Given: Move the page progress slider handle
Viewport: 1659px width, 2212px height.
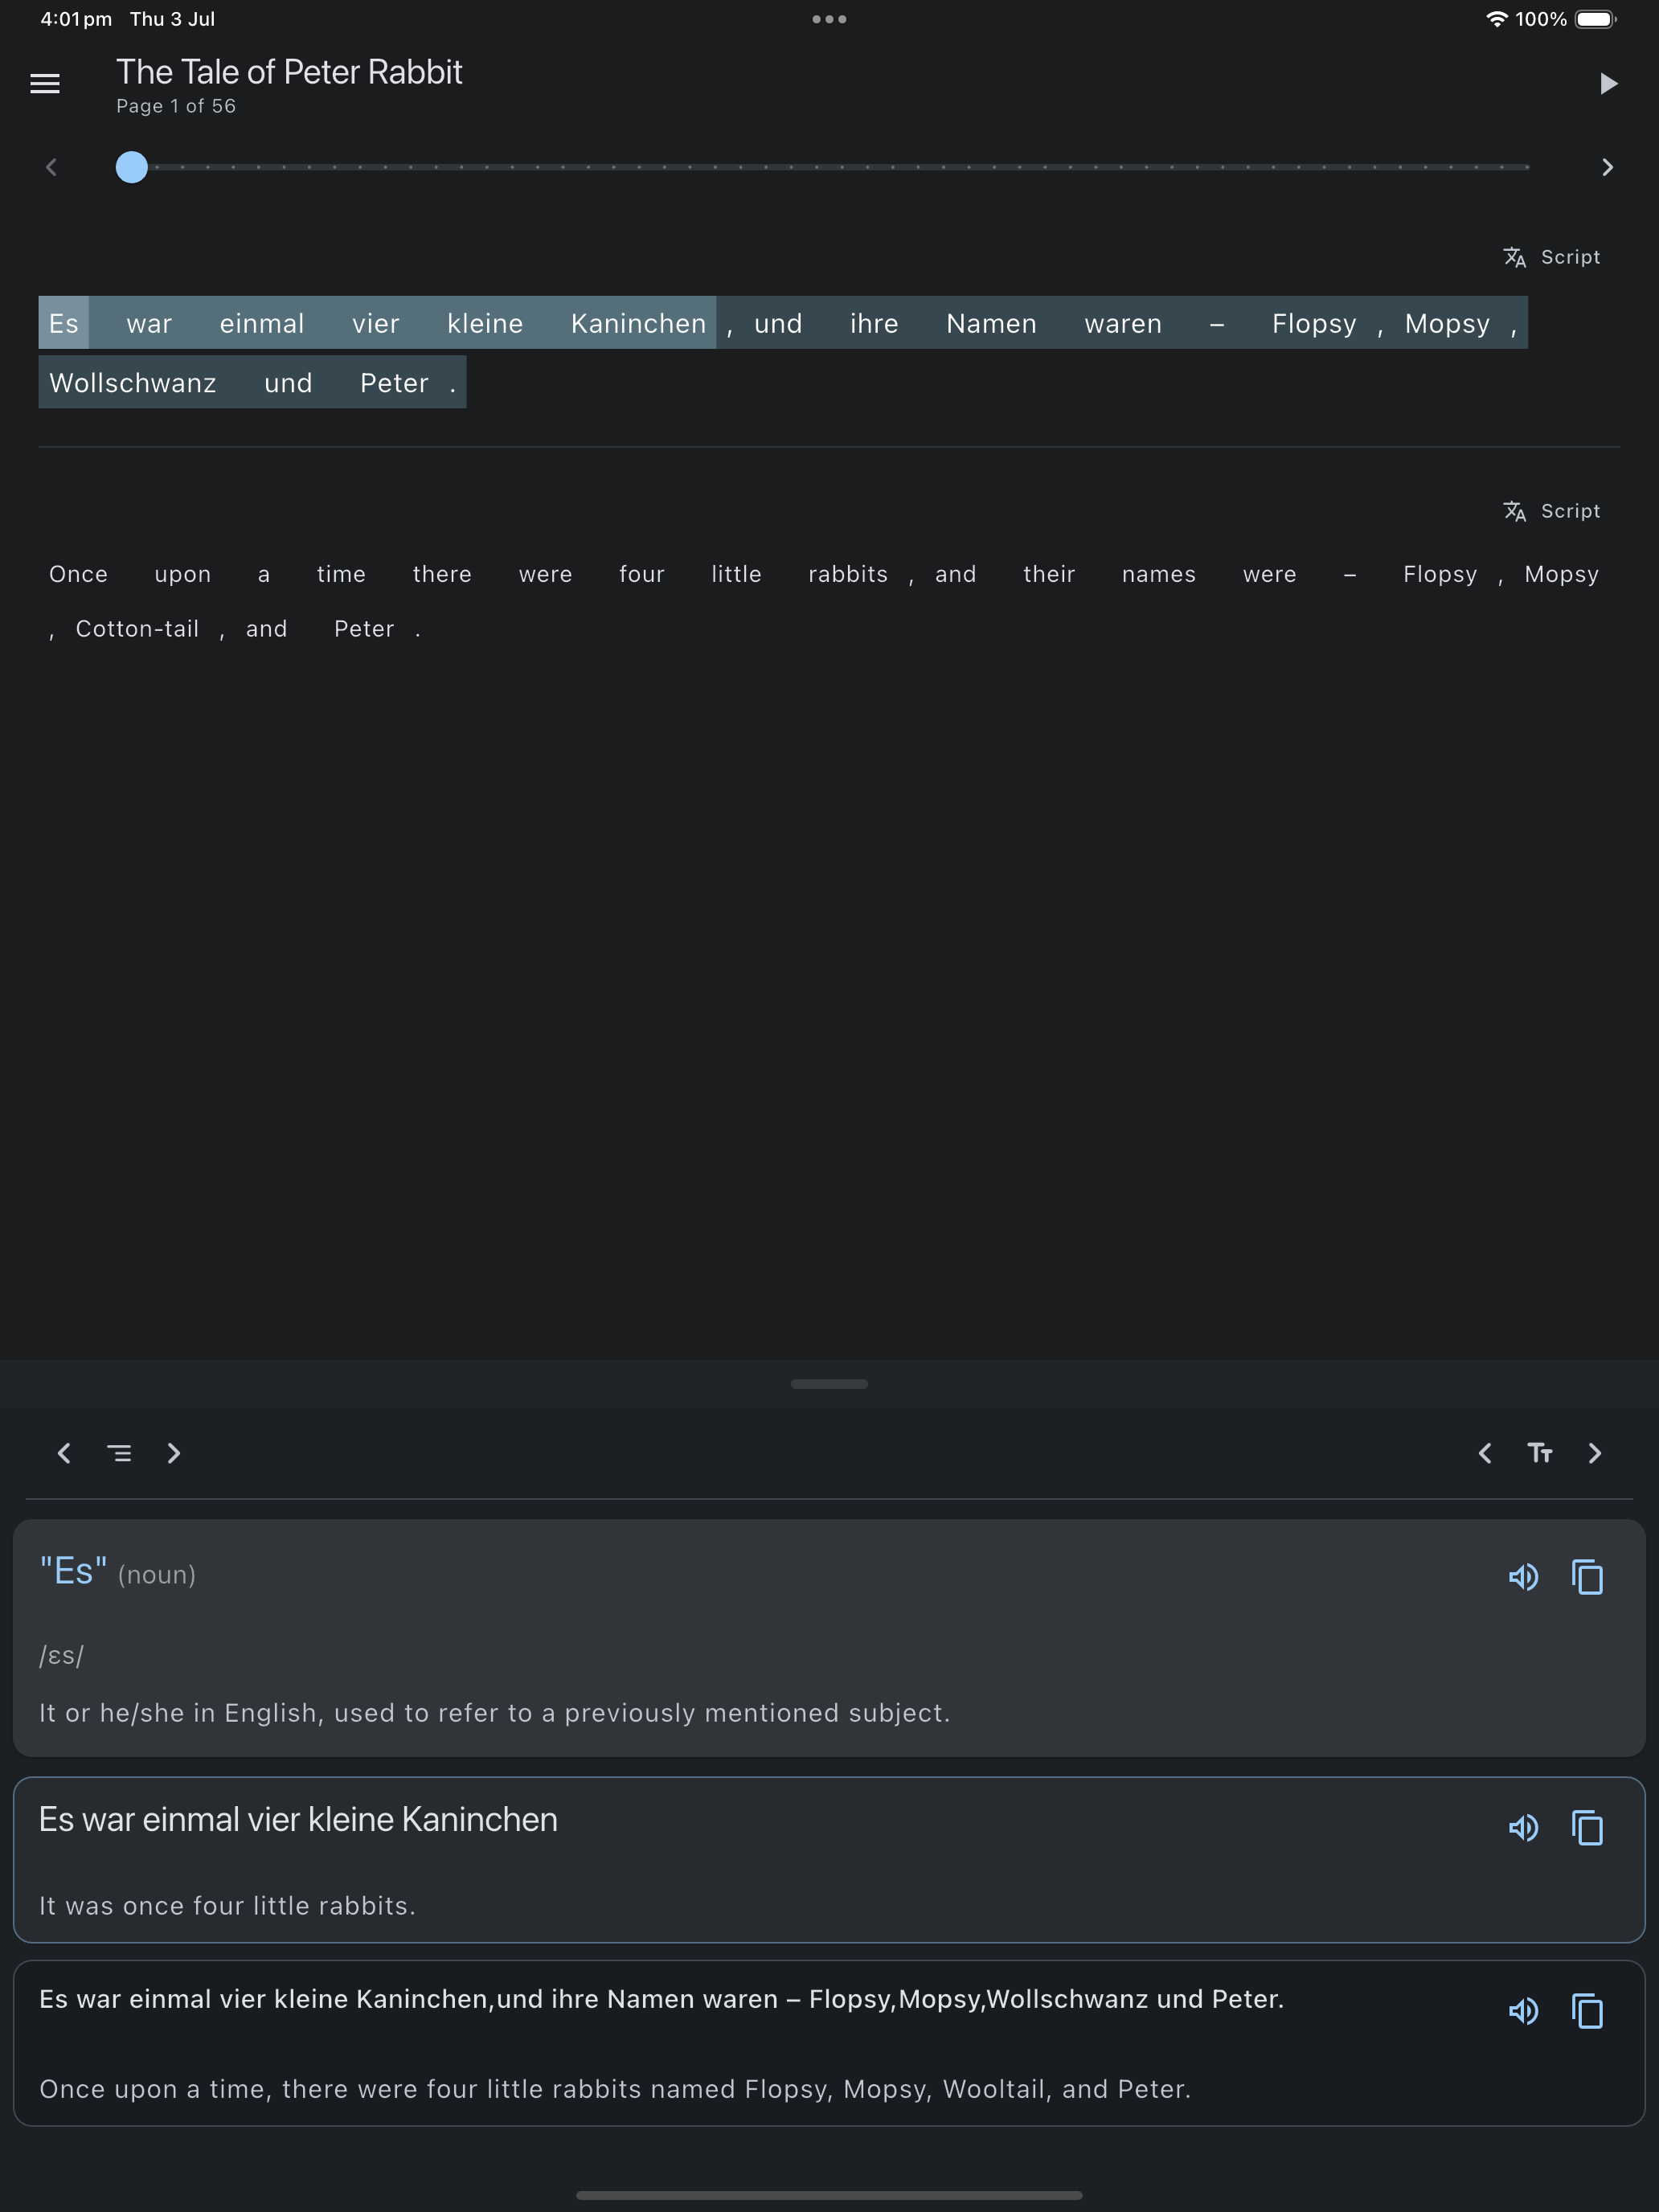Looking at the screenshot, I should coord(131,167).
